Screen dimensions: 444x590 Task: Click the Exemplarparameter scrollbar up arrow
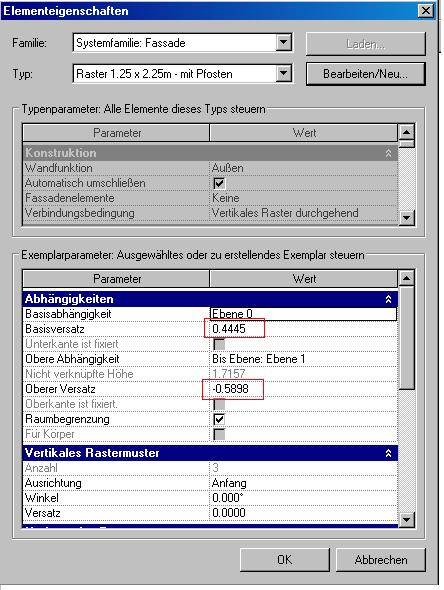tap(406, 278)
